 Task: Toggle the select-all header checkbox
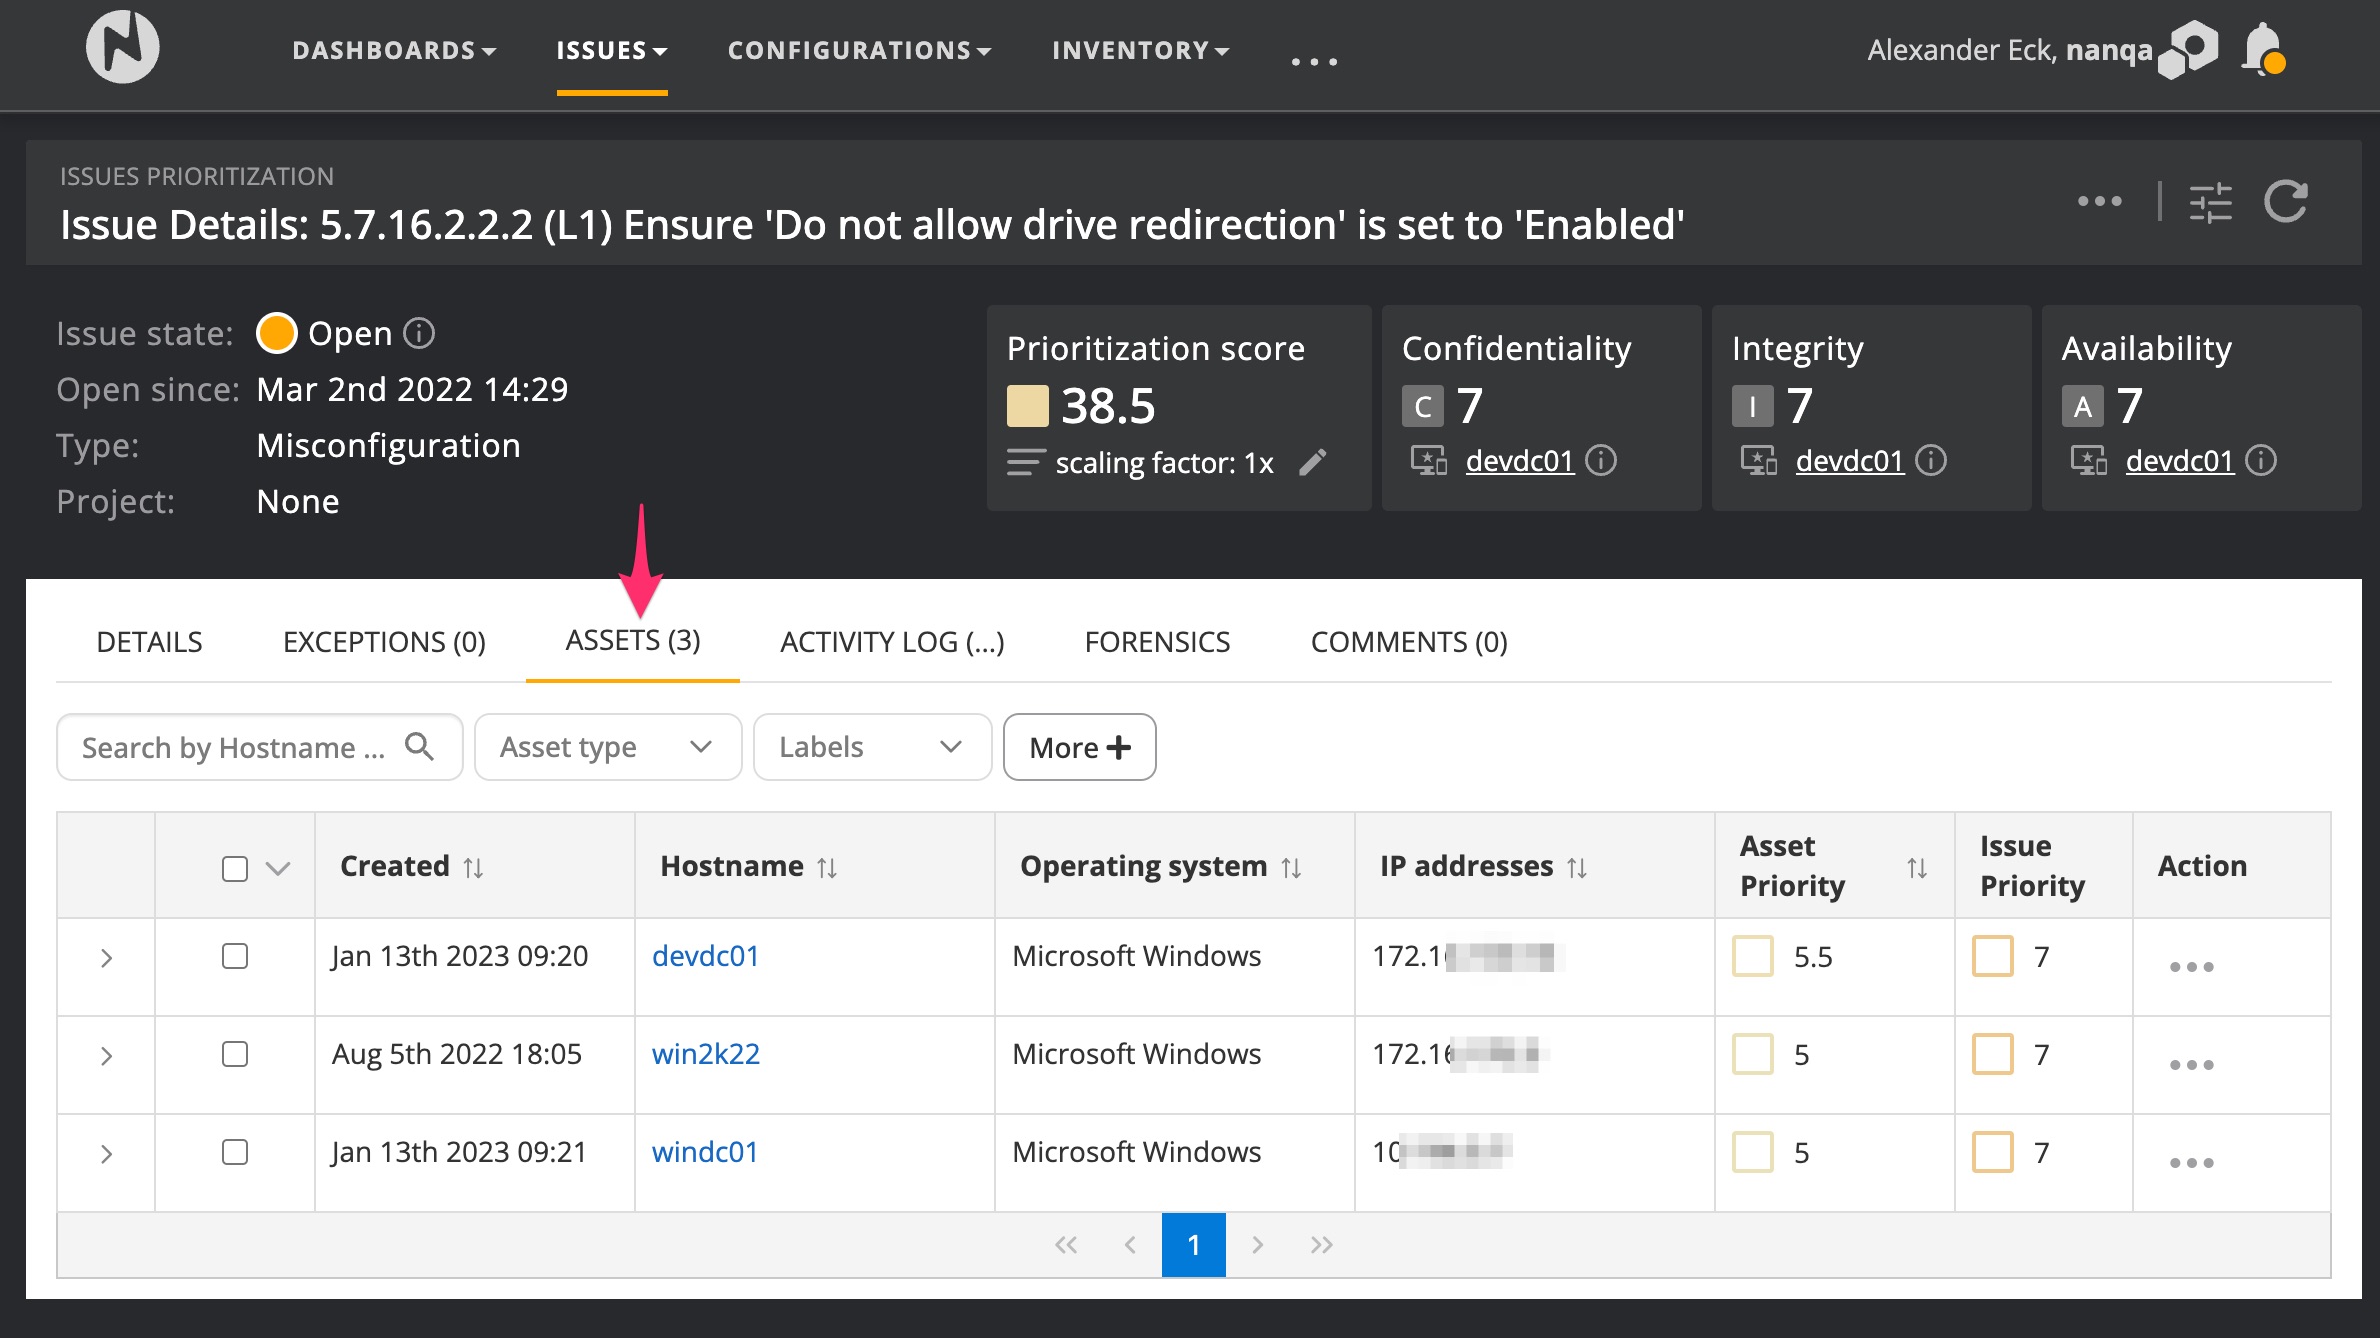[235, 868]
